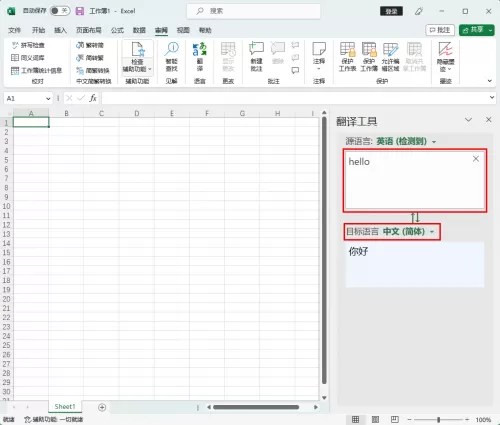Image resolution: width=500 pixels, height=425 pixels.
Task: Click the save icon in title bar
Action: (x=80, y=11)
